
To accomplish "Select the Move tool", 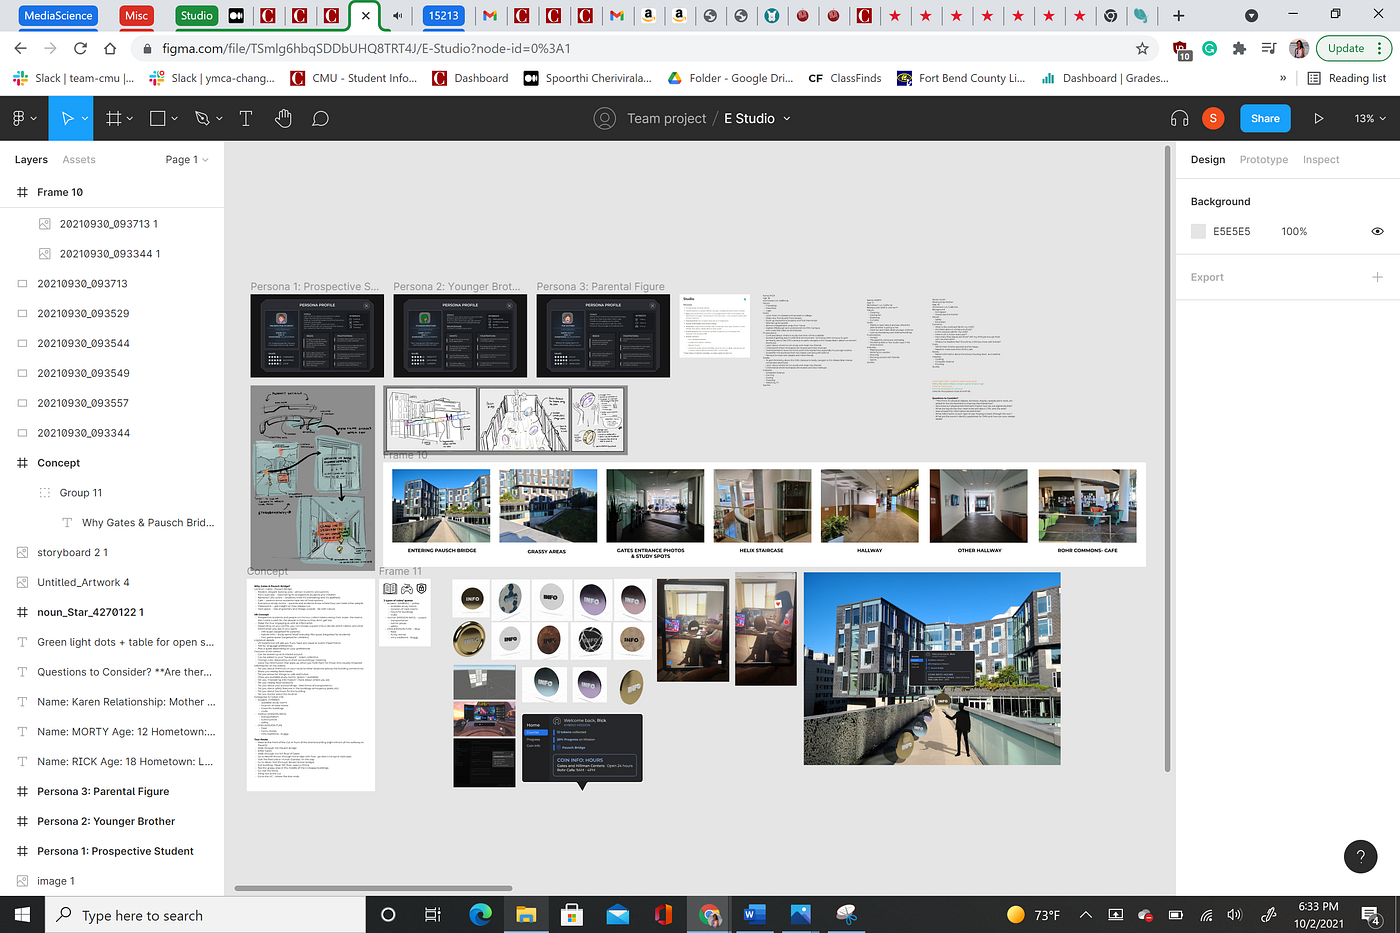I will tap(67, 118).
